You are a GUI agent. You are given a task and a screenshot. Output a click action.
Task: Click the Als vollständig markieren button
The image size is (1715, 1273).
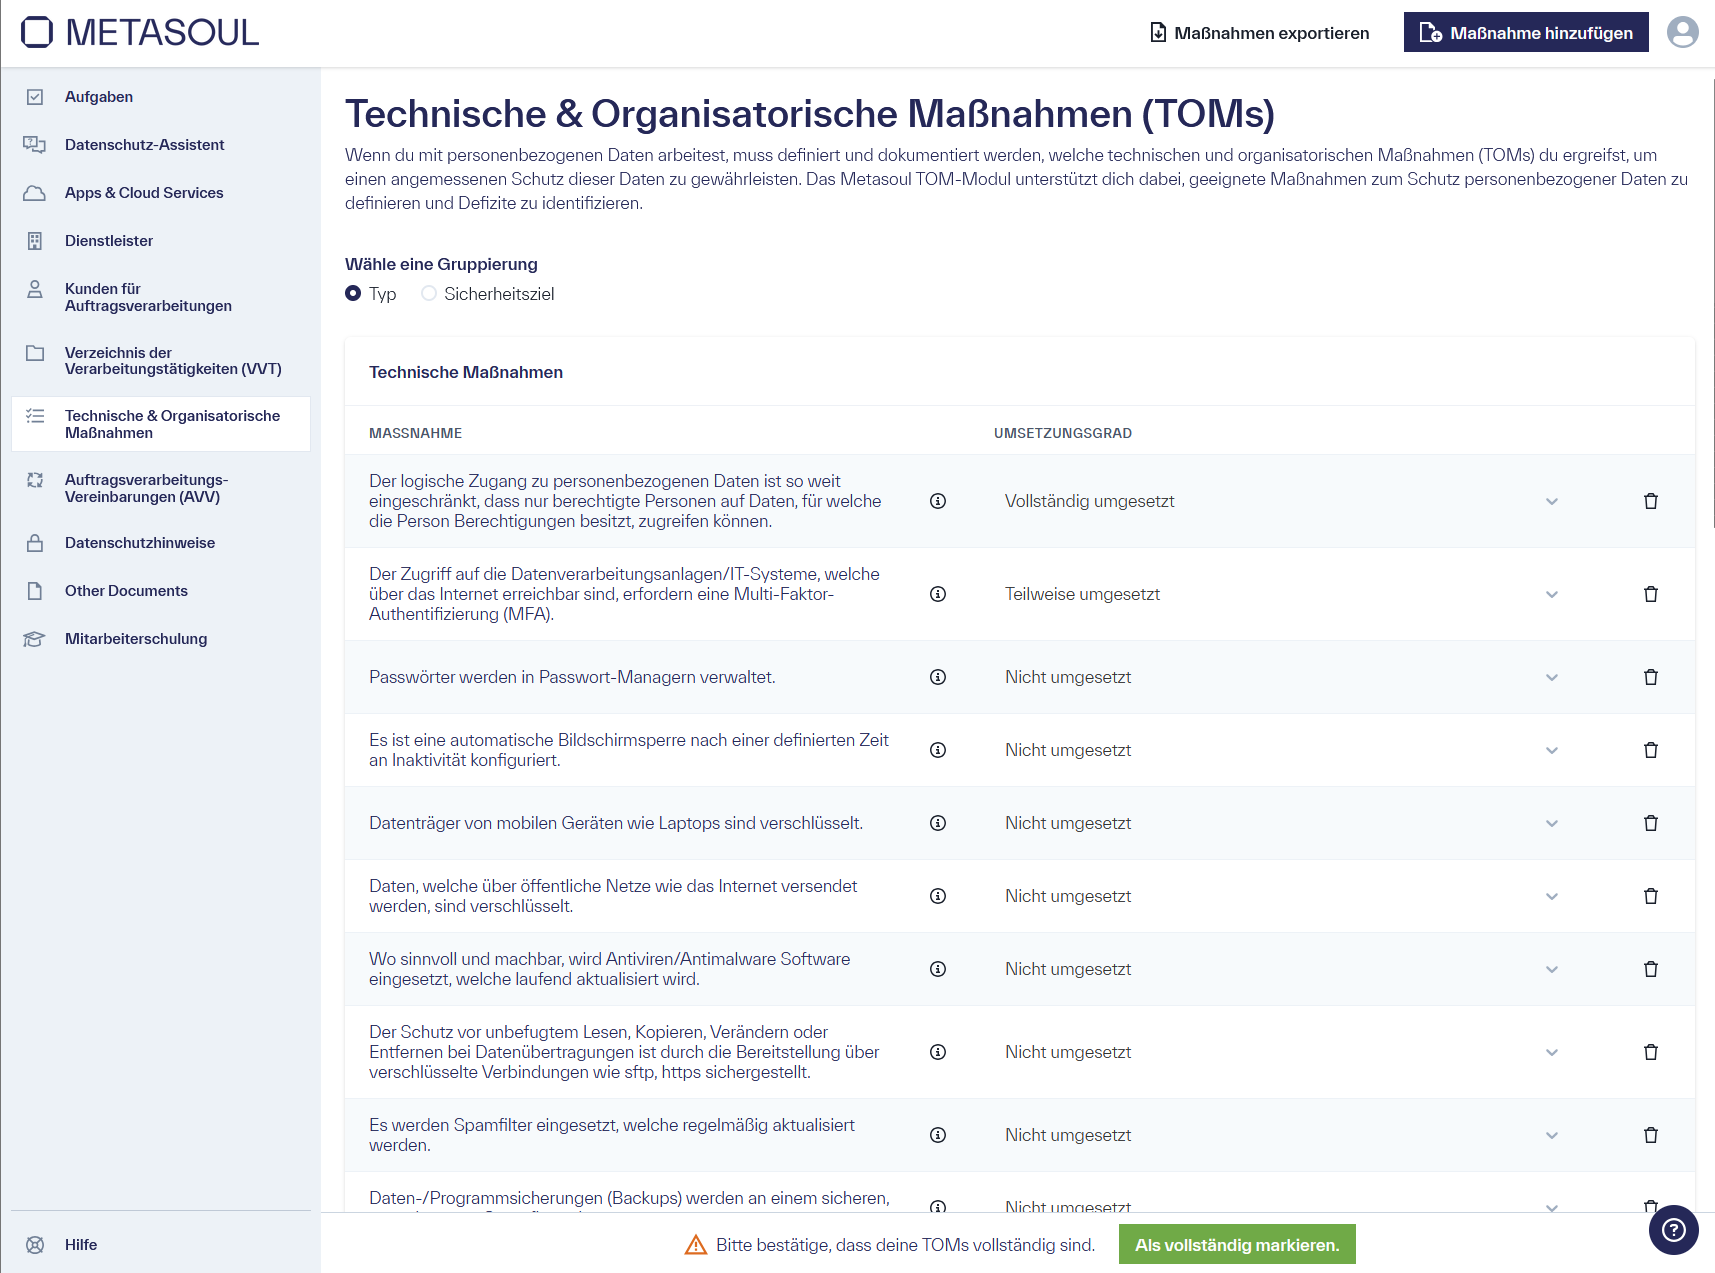[x=1237, y=1244]
